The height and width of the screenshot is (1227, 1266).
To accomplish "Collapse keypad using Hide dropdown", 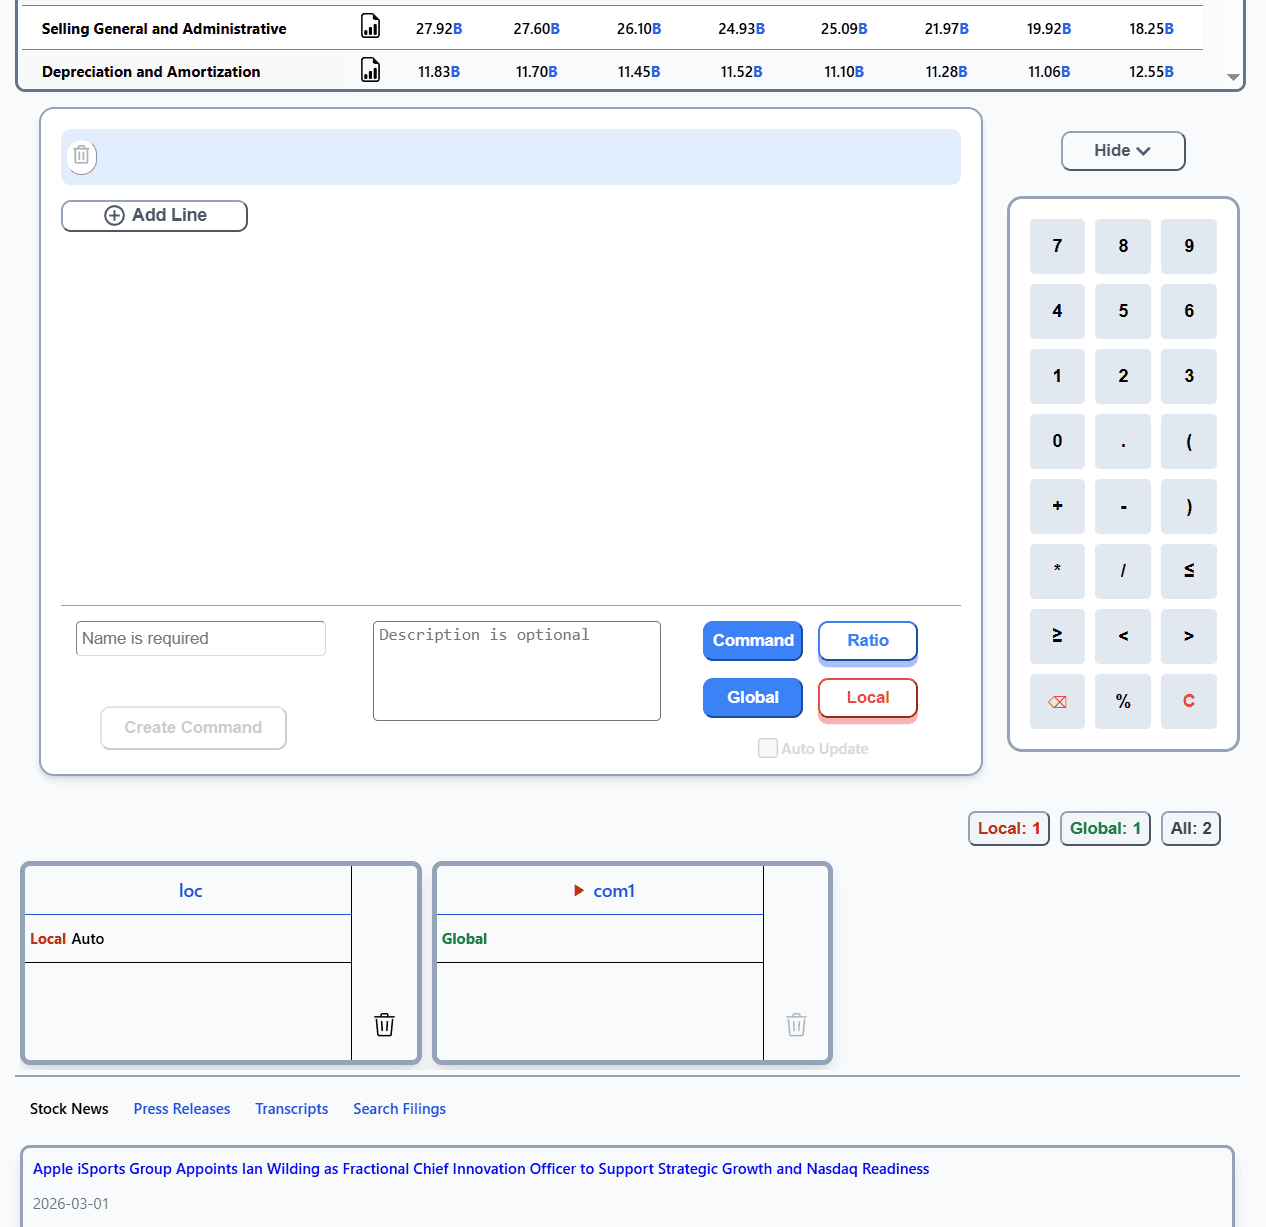I will 1122,151.
